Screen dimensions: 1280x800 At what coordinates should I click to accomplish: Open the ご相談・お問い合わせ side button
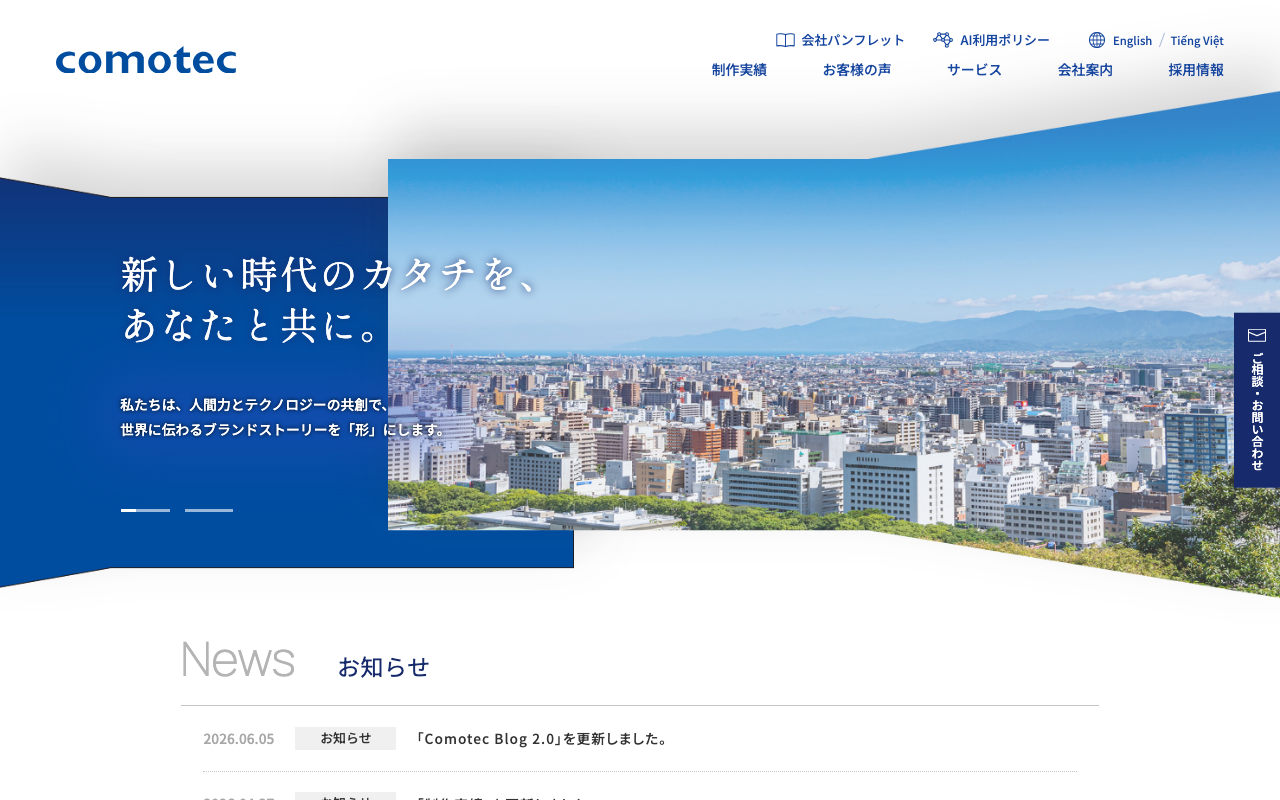coord(1257,400)
